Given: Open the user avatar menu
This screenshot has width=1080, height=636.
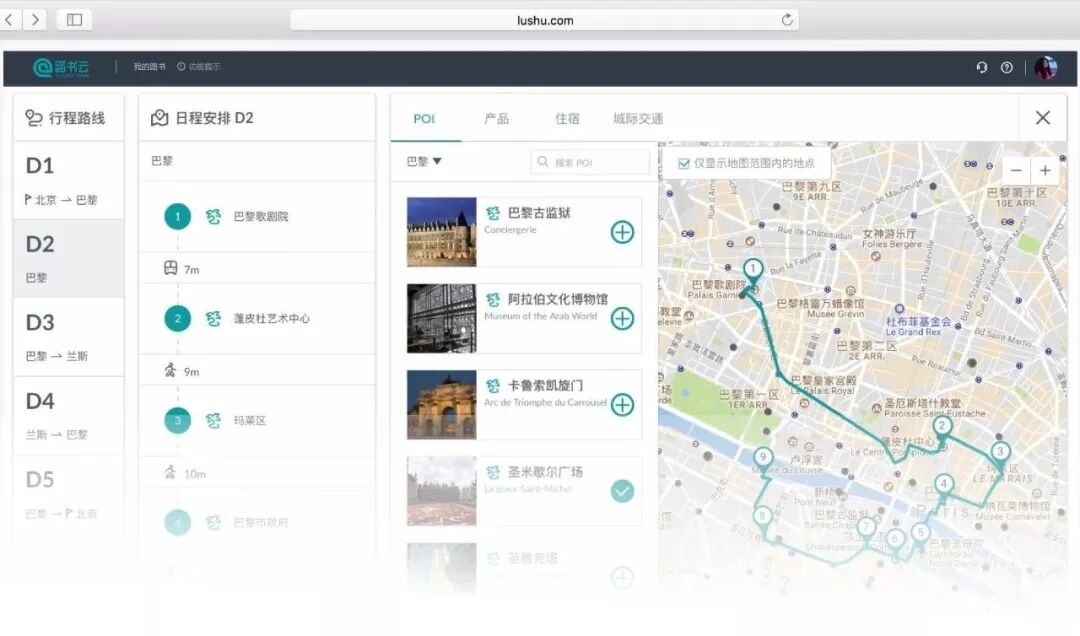Looking at the screenshot, I should [x=1046, y=67].
